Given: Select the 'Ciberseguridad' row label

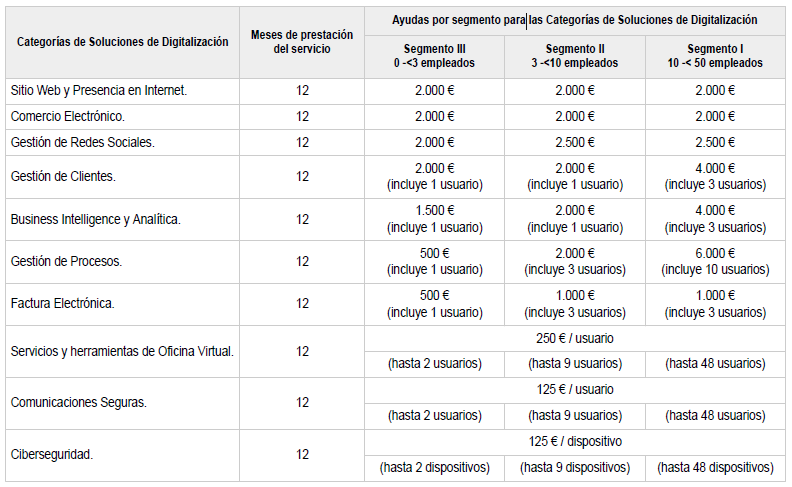Looking at the screenshot, I should tap(122, 455).
